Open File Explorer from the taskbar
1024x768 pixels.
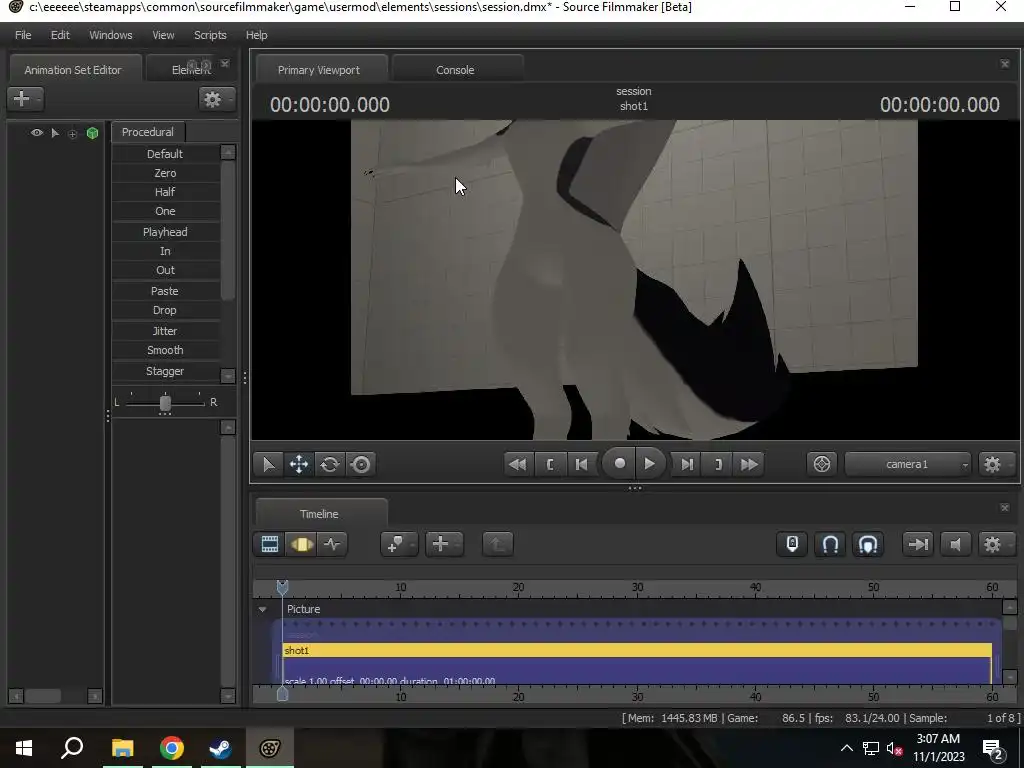(122, 748)
